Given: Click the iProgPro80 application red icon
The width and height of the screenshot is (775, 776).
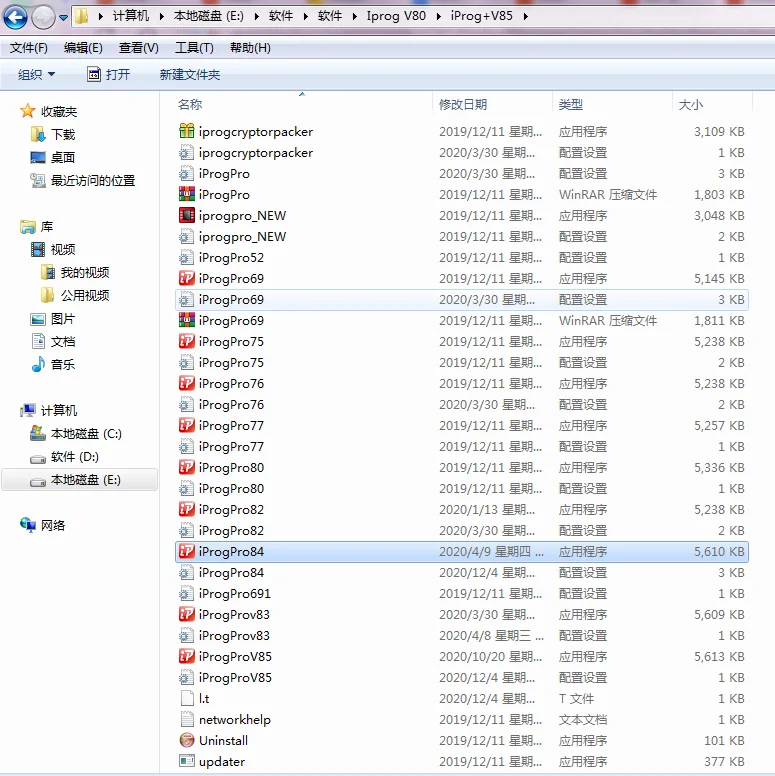Looking at the screenshot, I should click(187, 467).
